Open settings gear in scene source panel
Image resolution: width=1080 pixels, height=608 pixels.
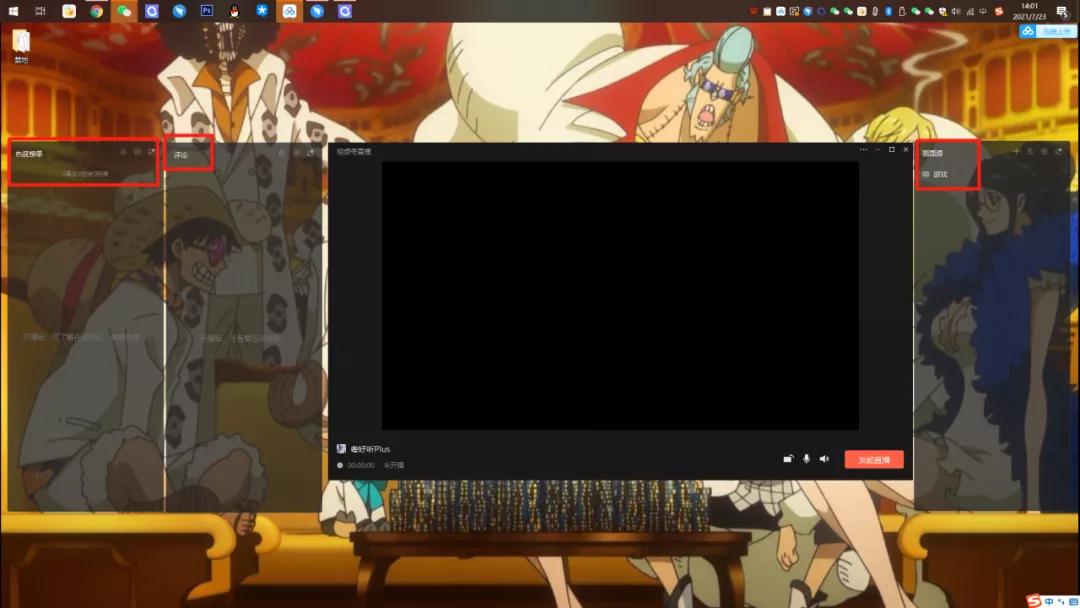(x=1044, y=151)
